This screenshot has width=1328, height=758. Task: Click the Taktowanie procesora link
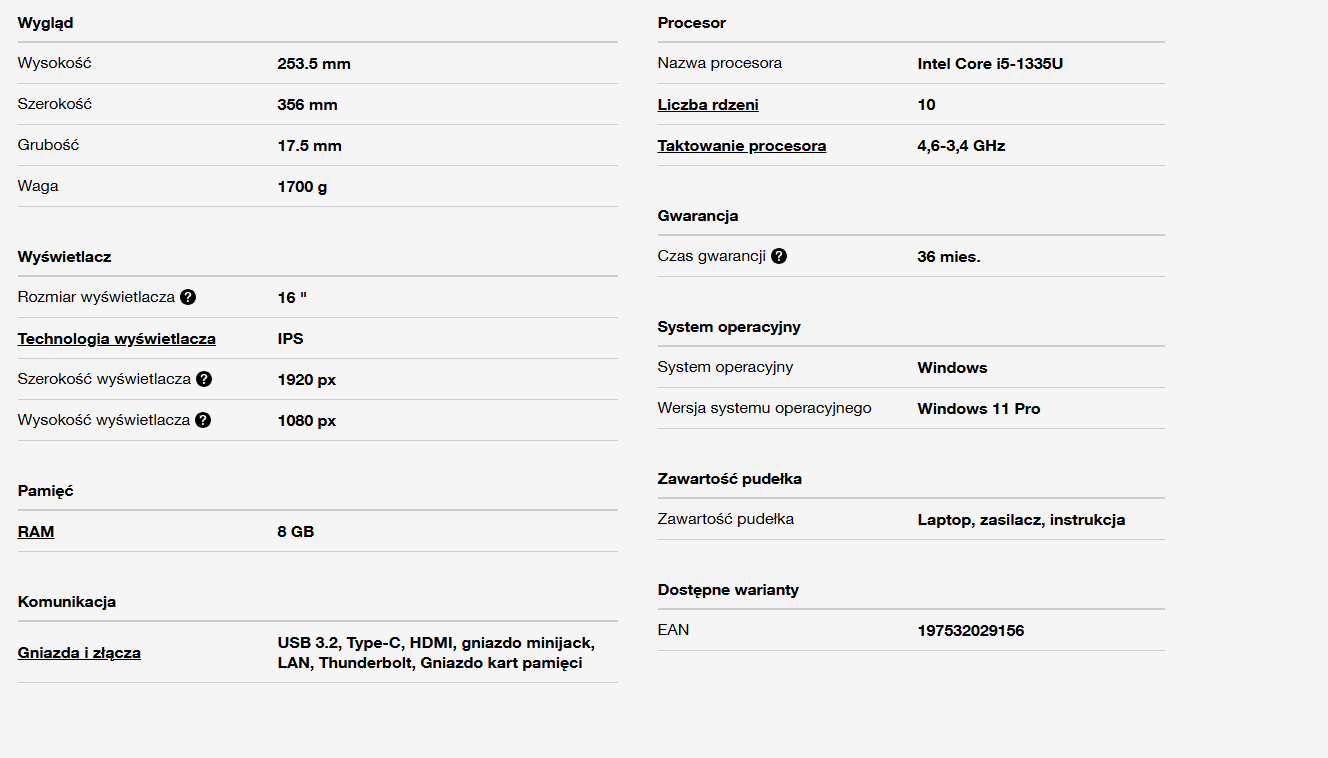click(742, 146)
